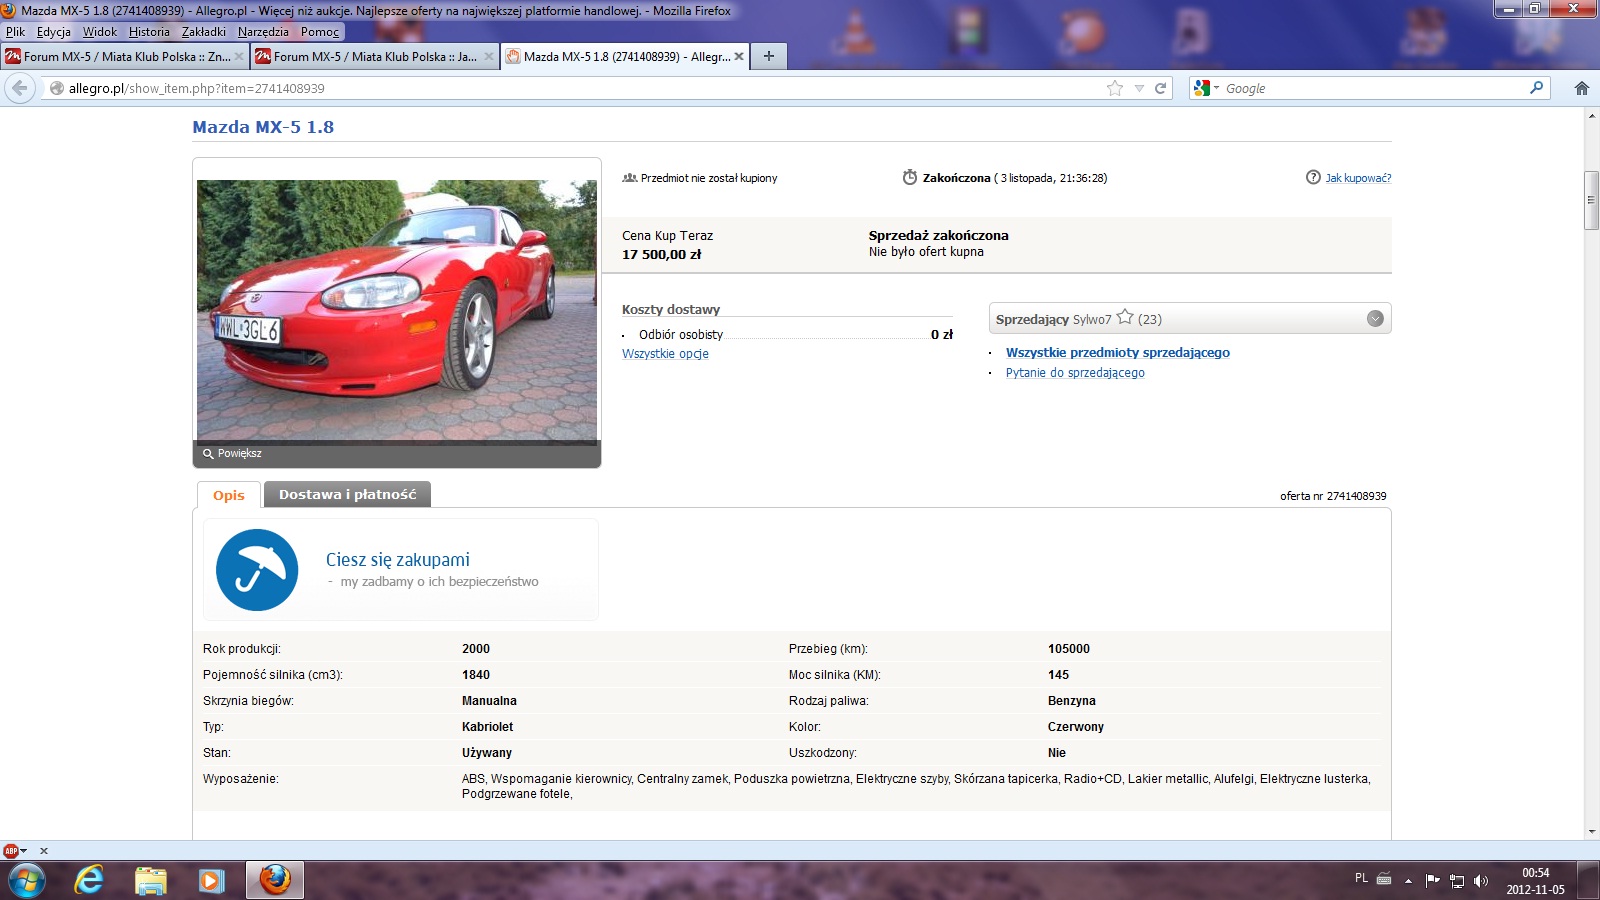
Task: Close the add-on bar
Action: (43, 851)
